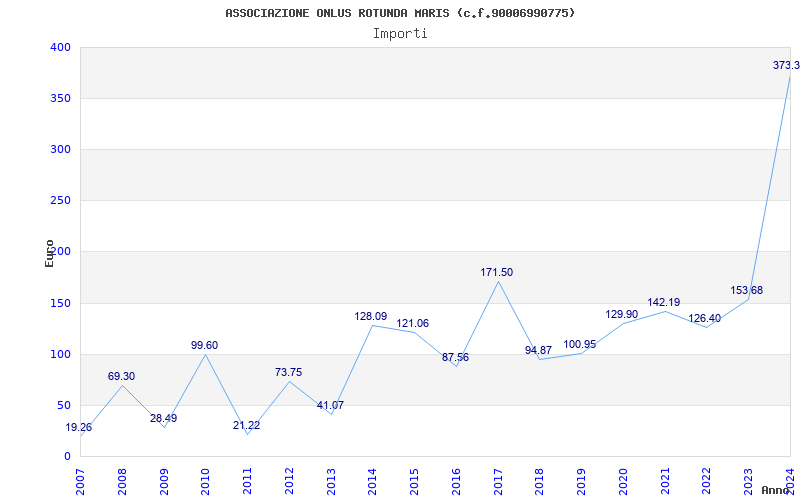Screen dimensions: 800x500
Task: Click the 19.26 data label for 2007
Action: coord(79,428)
